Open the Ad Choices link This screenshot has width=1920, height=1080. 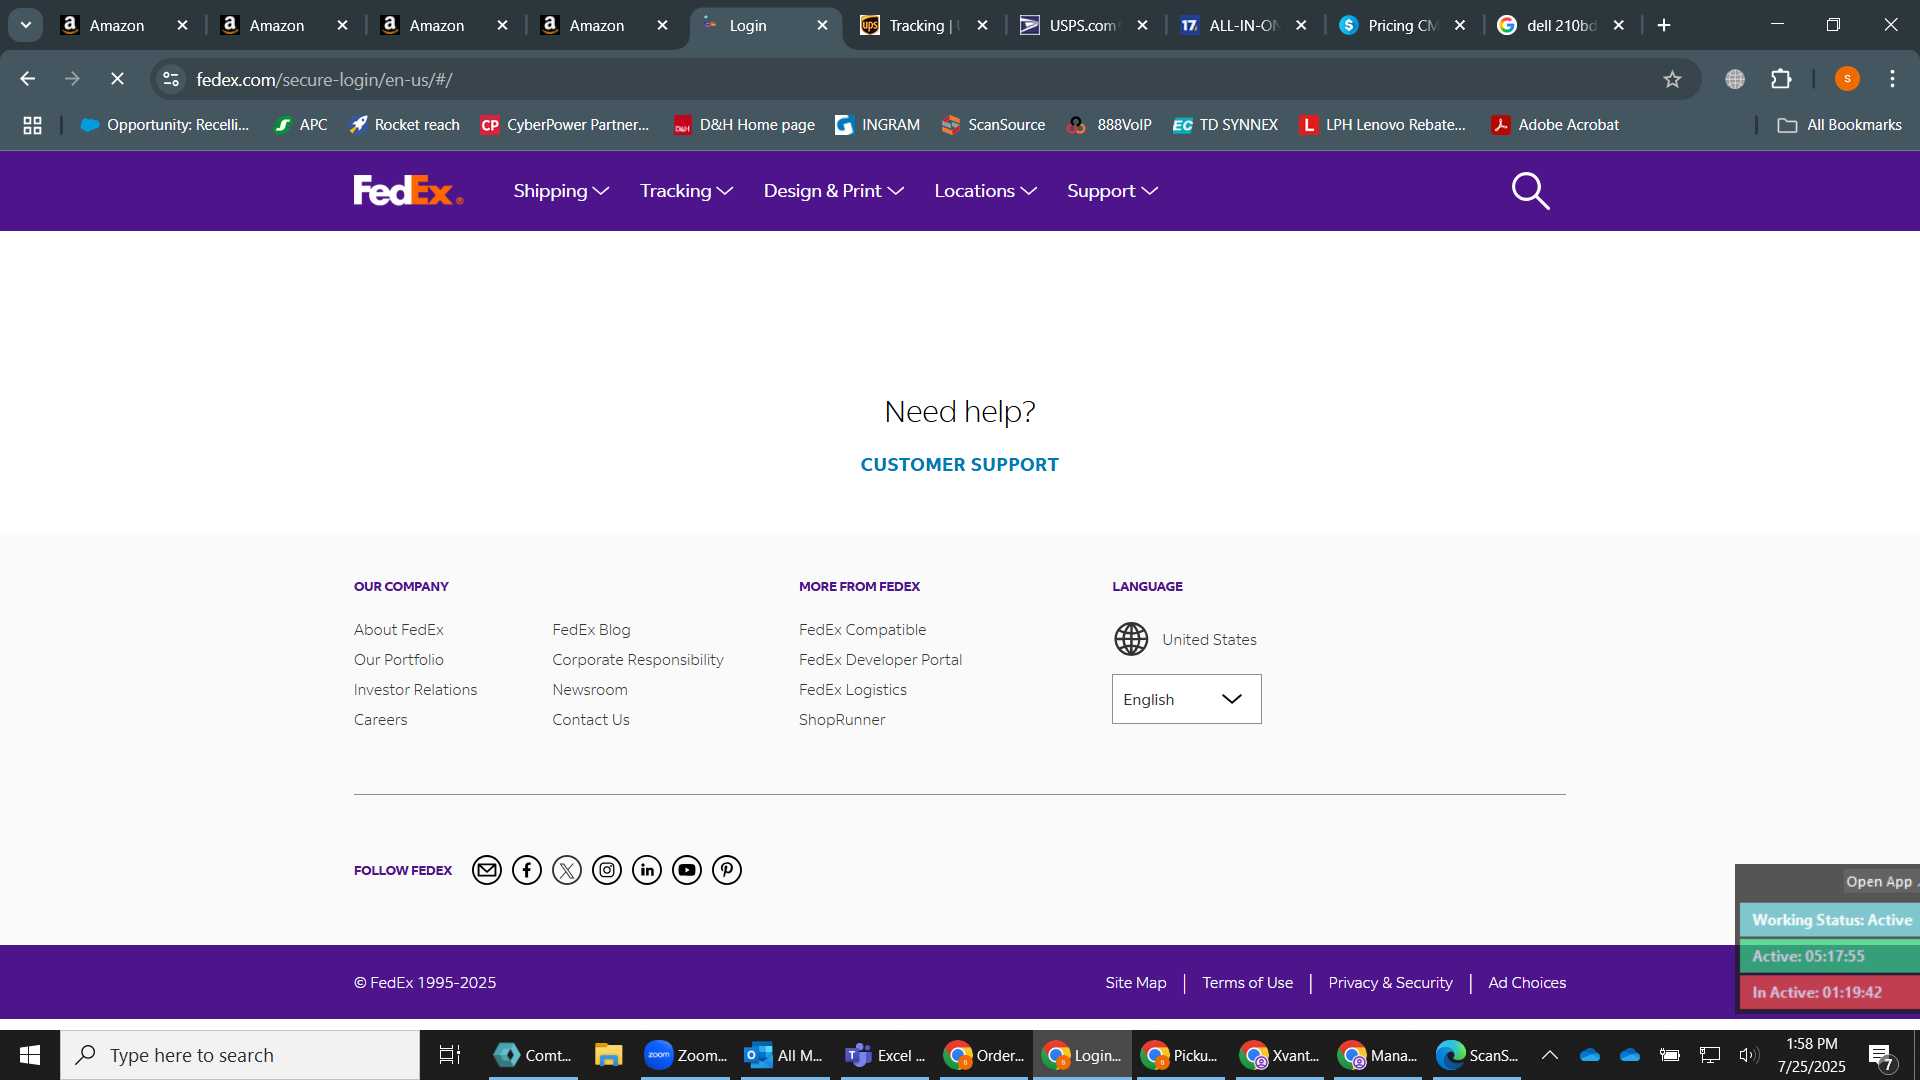pos(1526,983)
